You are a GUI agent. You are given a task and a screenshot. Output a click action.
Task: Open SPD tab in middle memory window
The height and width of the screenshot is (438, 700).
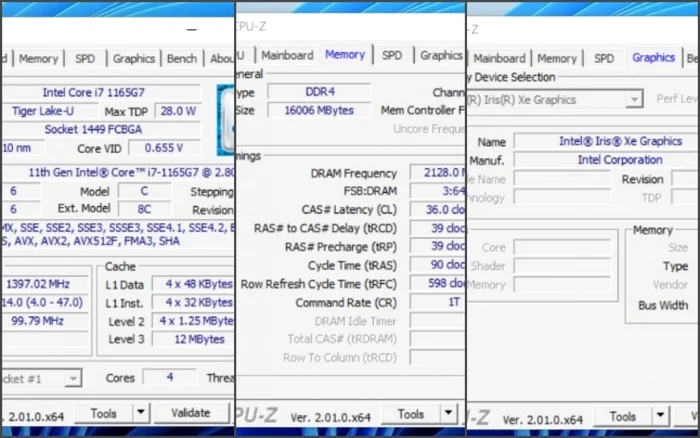(x=392, y=55)
